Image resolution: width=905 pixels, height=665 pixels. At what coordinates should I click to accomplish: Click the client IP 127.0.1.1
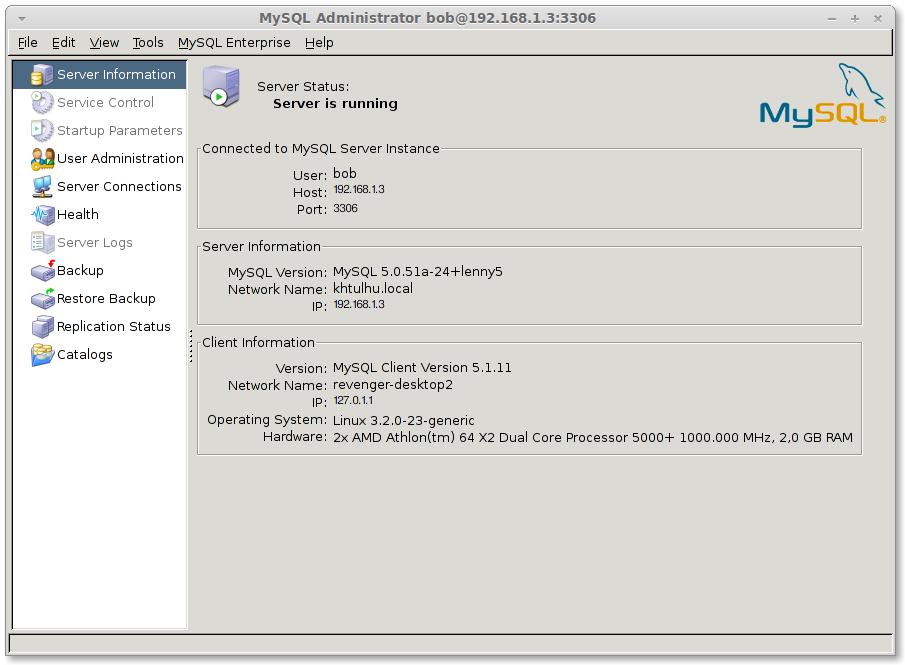[353, 401]
